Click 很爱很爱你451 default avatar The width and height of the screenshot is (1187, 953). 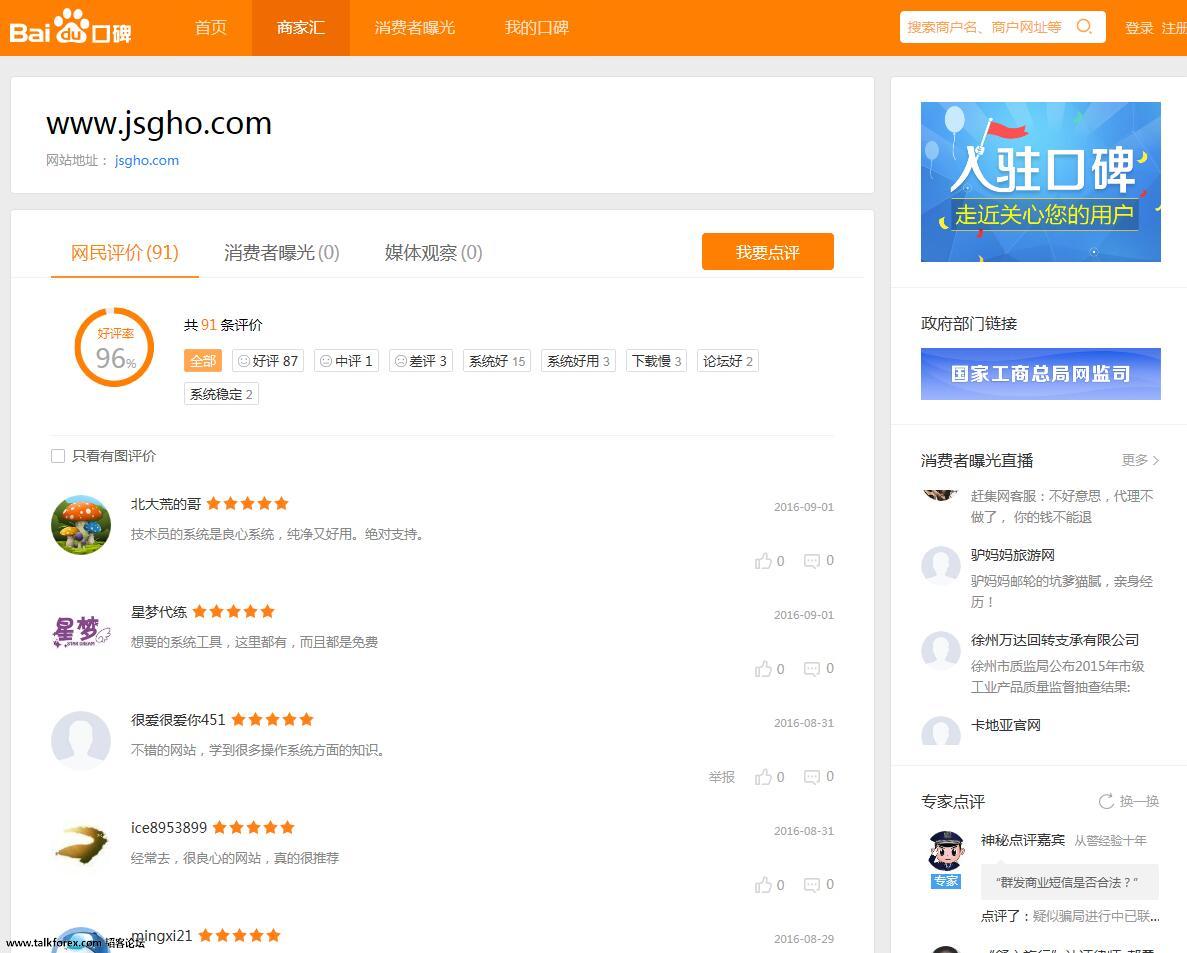81,740
